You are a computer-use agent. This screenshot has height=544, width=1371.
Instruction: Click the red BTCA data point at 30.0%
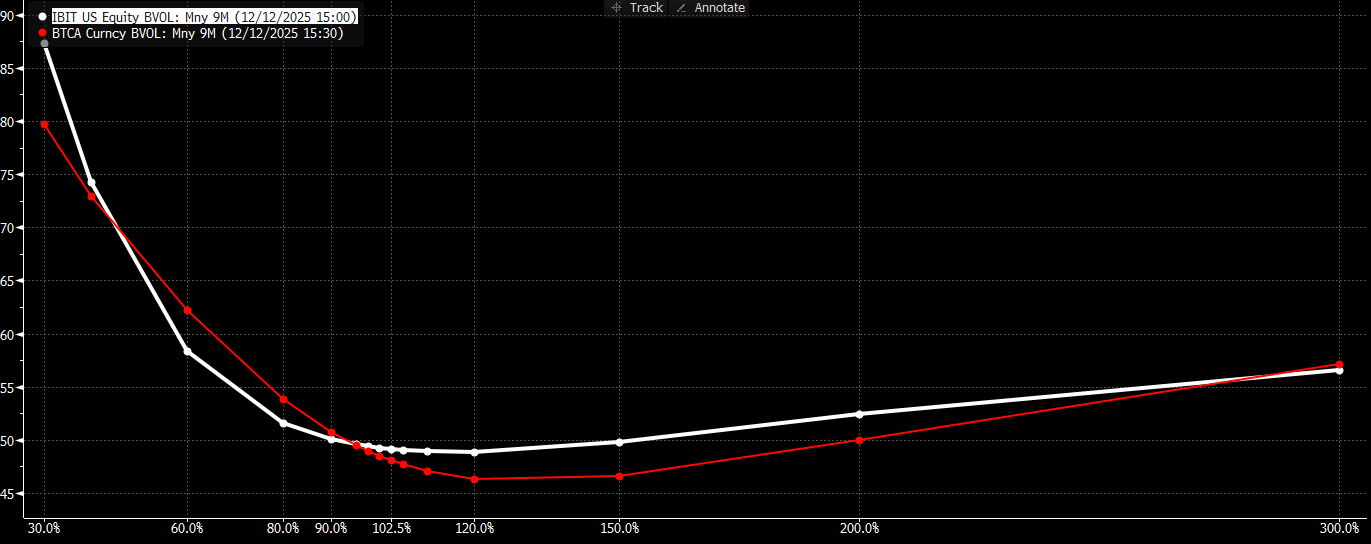point(44,124)
